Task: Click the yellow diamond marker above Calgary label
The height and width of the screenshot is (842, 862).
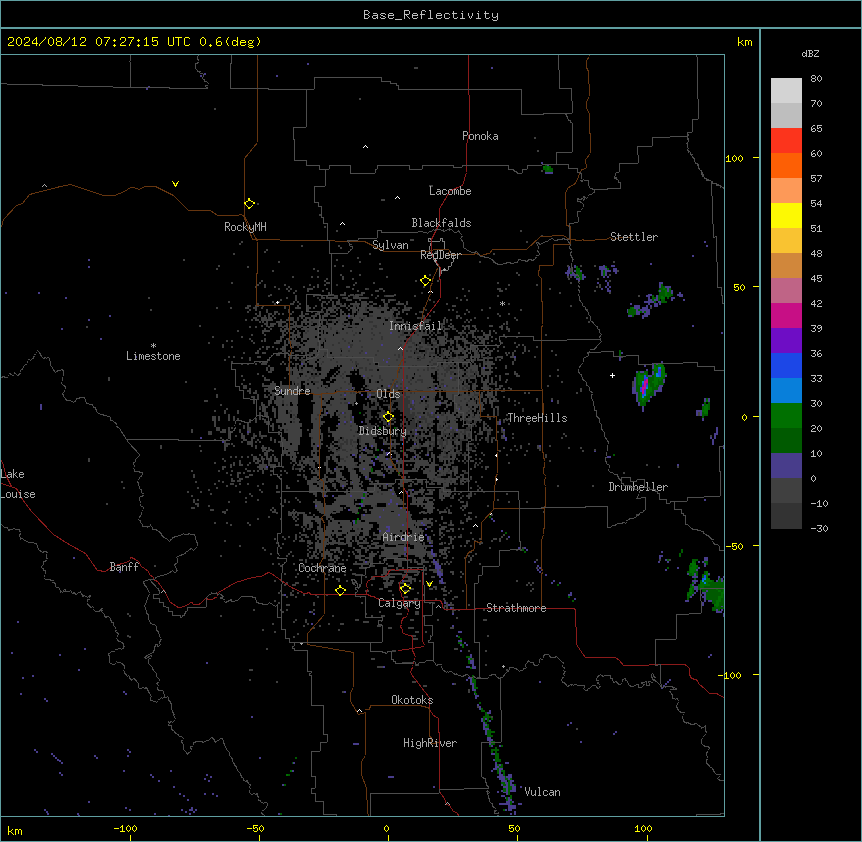Action: pos(405,589)
